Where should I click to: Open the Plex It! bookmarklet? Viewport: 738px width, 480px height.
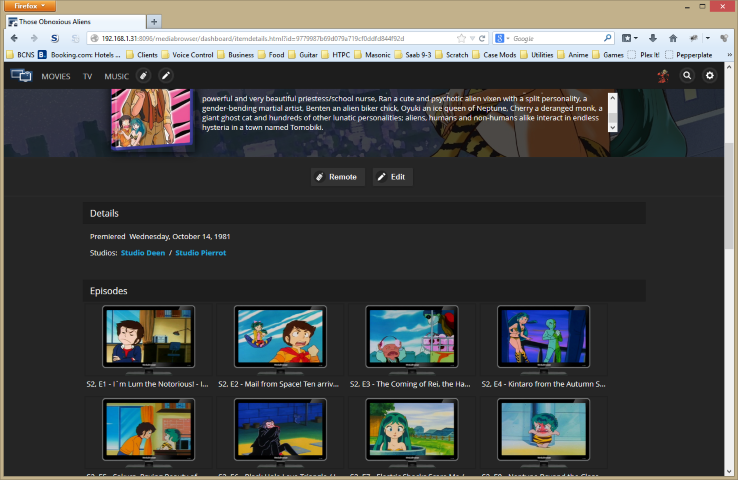[643, 55]
